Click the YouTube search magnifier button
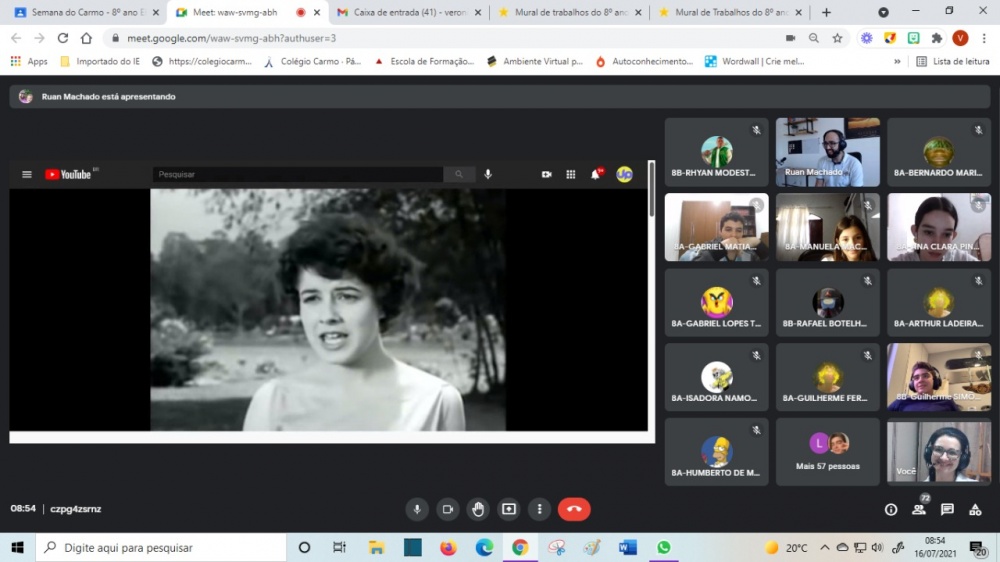1000x562 pixels. pos(459,174)
